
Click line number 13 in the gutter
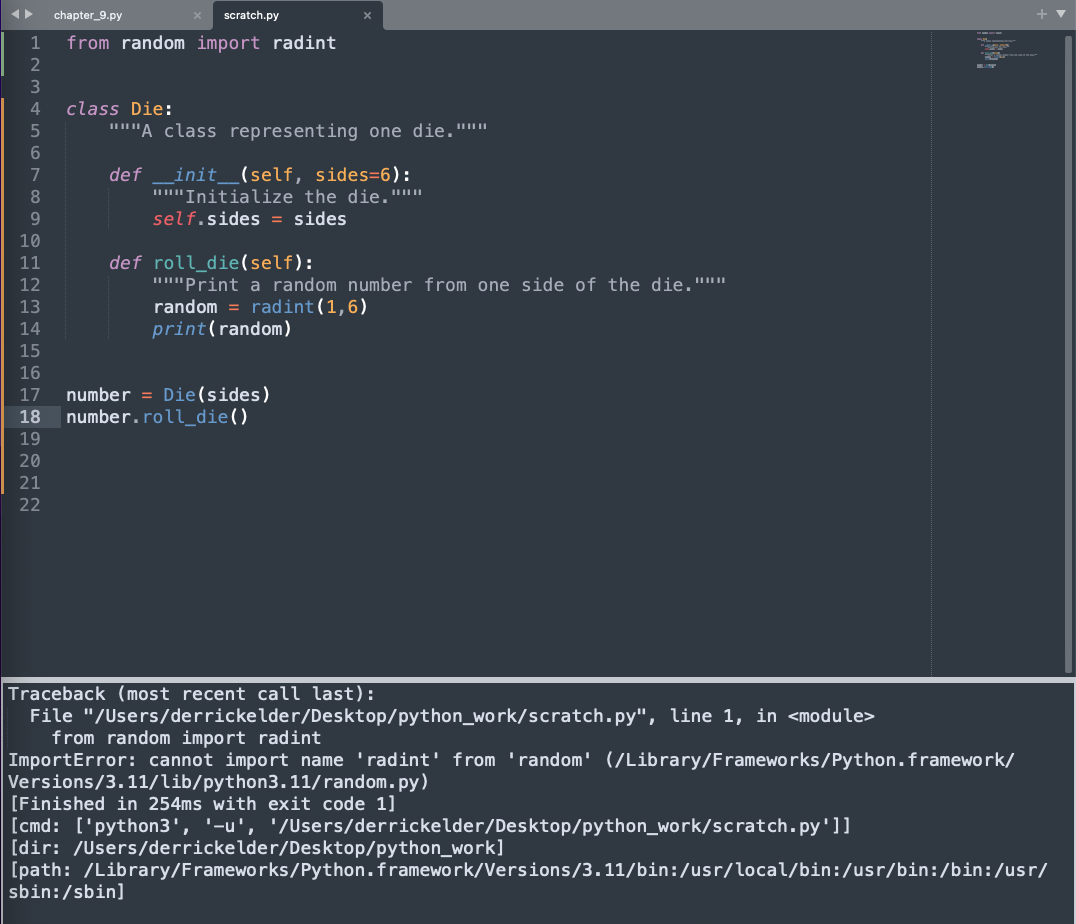pos(35,306)
